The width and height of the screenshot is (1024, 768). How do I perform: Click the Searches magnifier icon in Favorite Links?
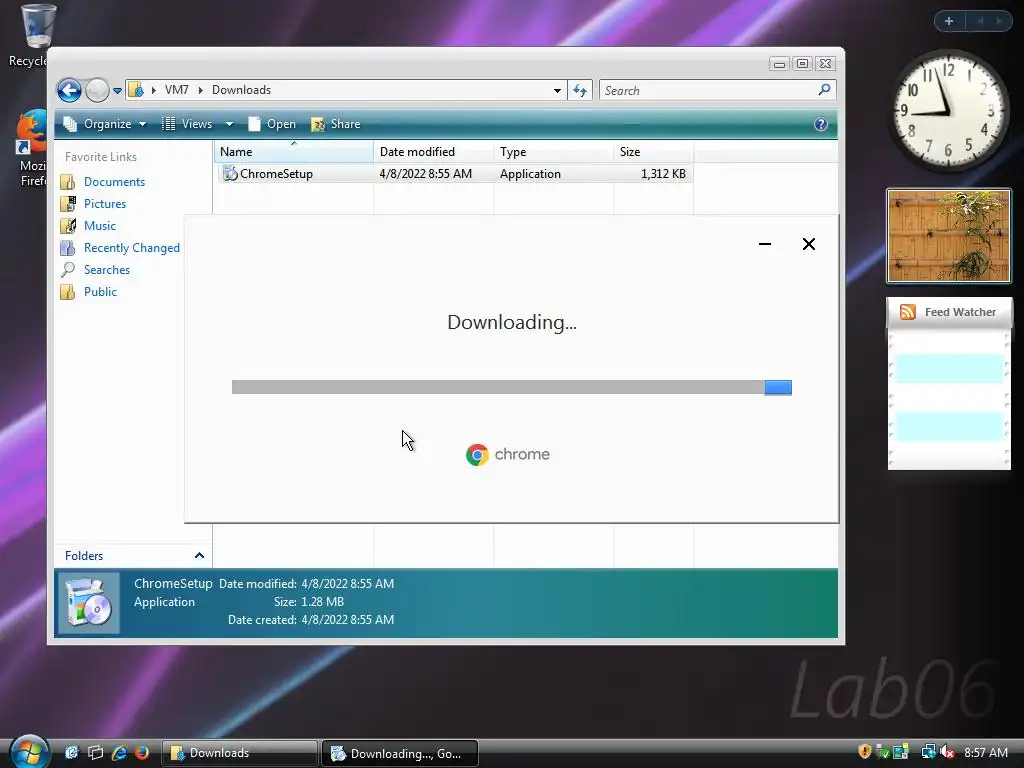[x=67, y=270]
